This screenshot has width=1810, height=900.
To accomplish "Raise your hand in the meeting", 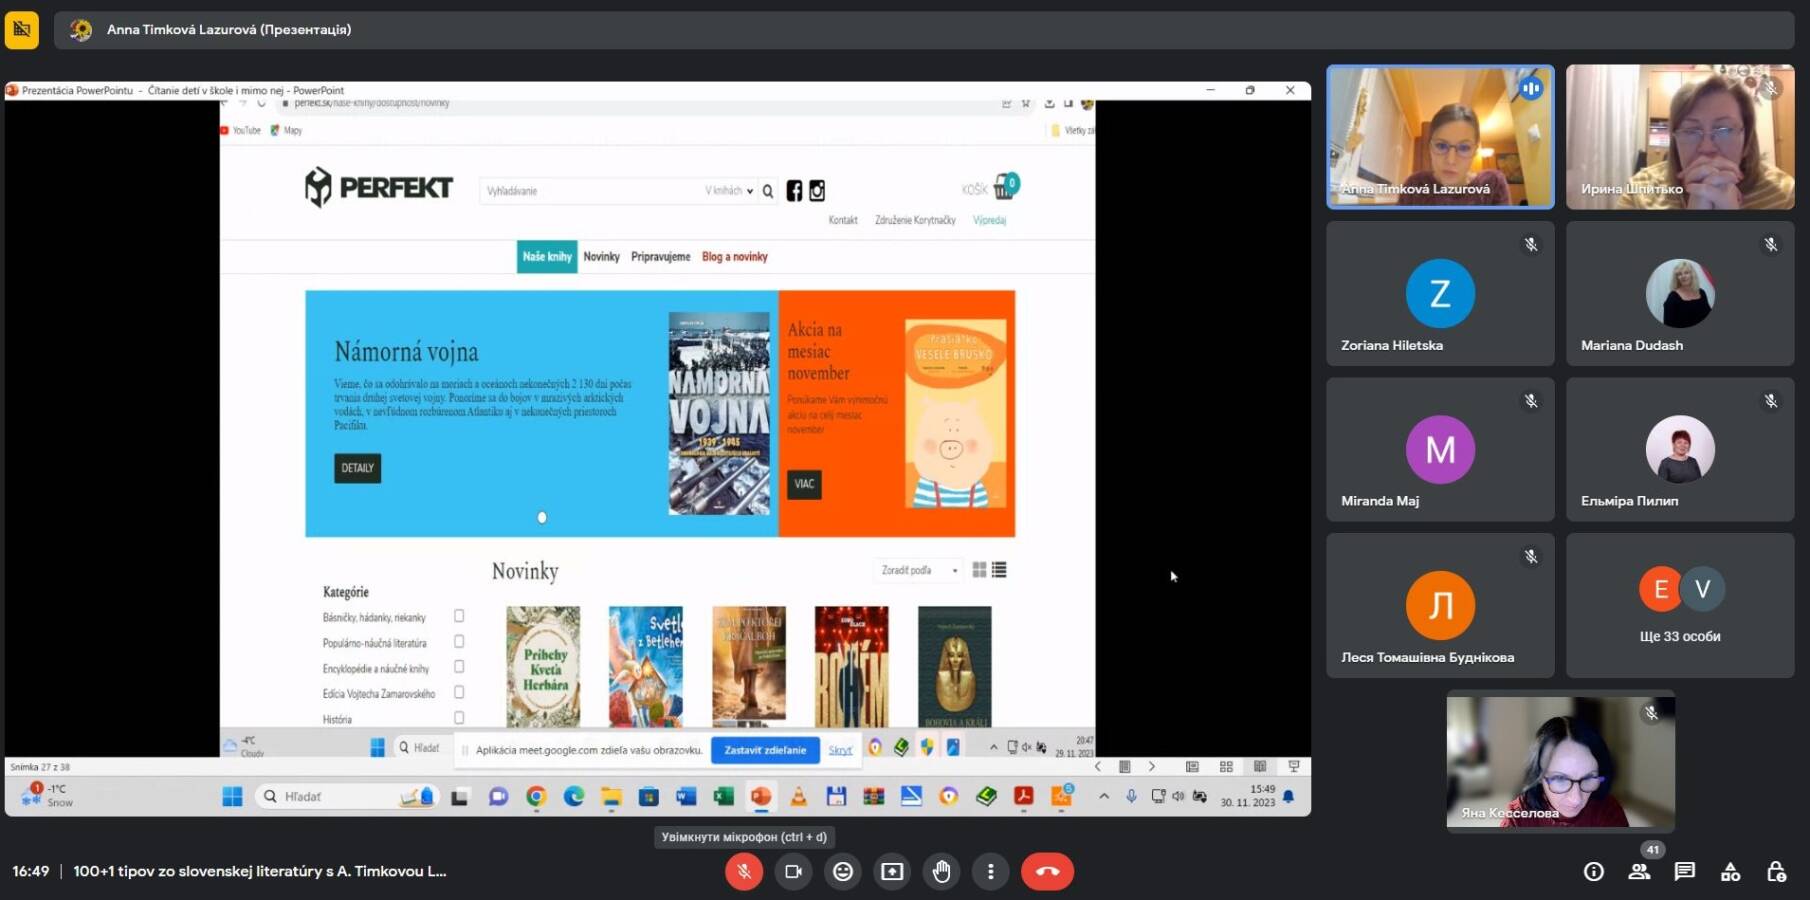I will 941,871.
